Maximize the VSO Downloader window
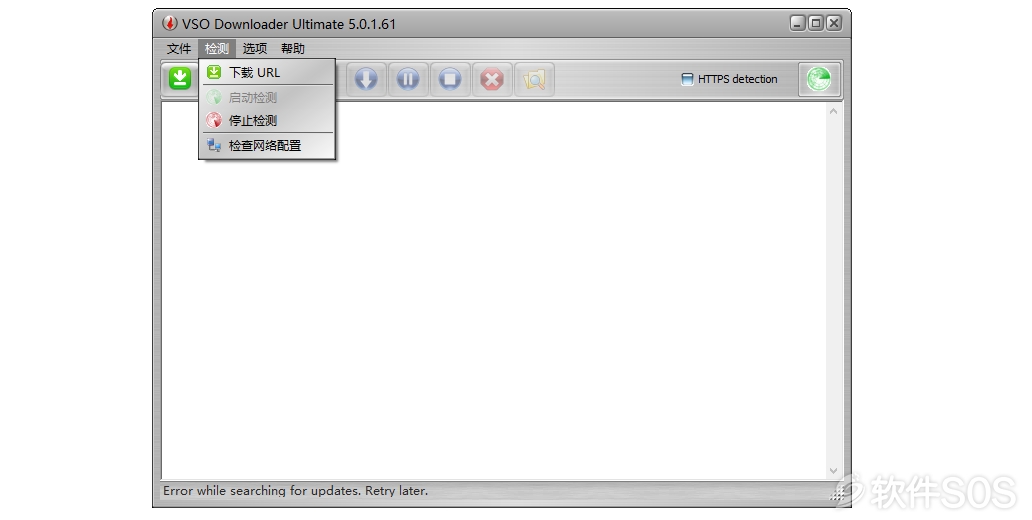This screenshot has height=520, width=1032. coord(815,23)
